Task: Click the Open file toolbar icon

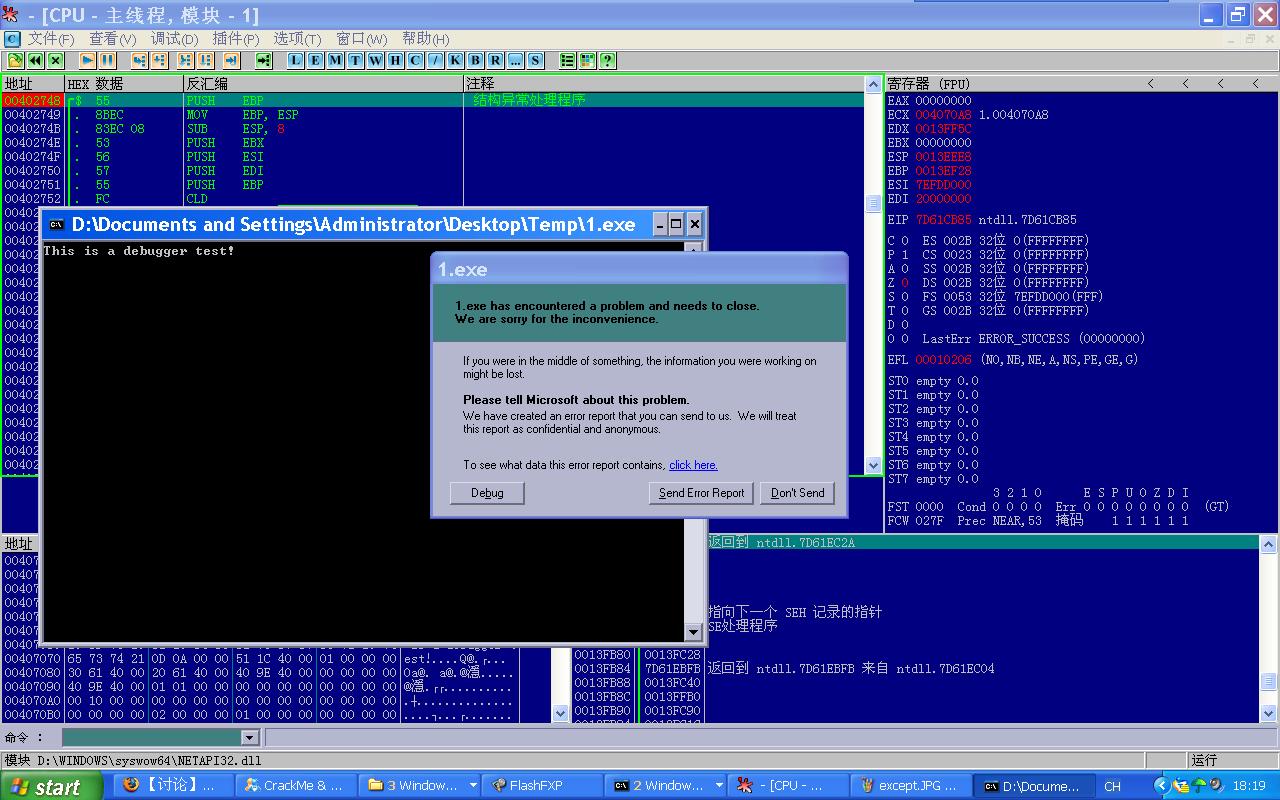Action: (x=15, y=60)
